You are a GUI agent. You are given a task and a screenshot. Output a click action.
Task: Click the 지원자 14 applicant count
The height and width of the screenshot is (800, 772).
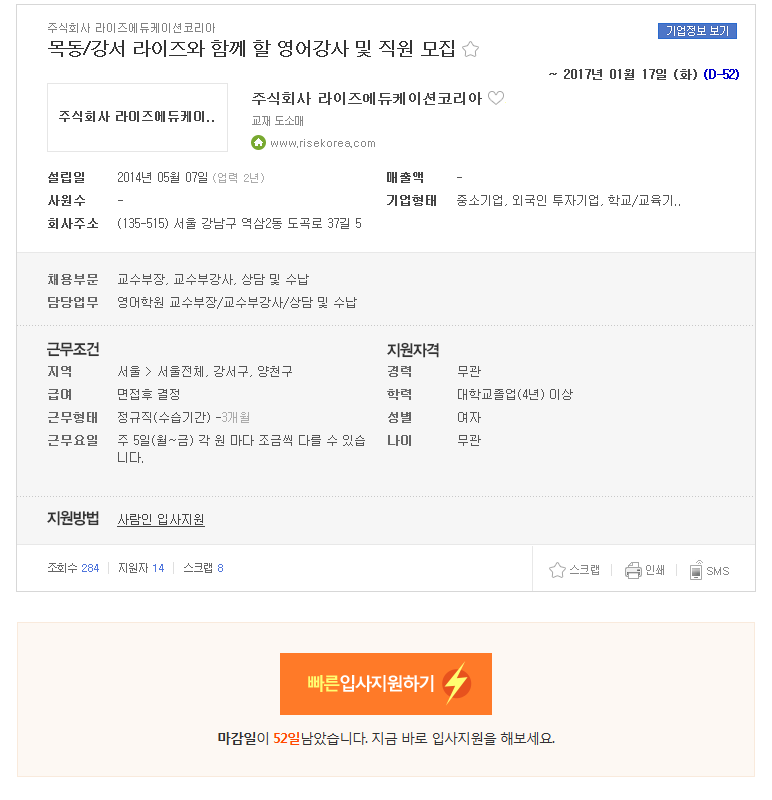[141, 568]
